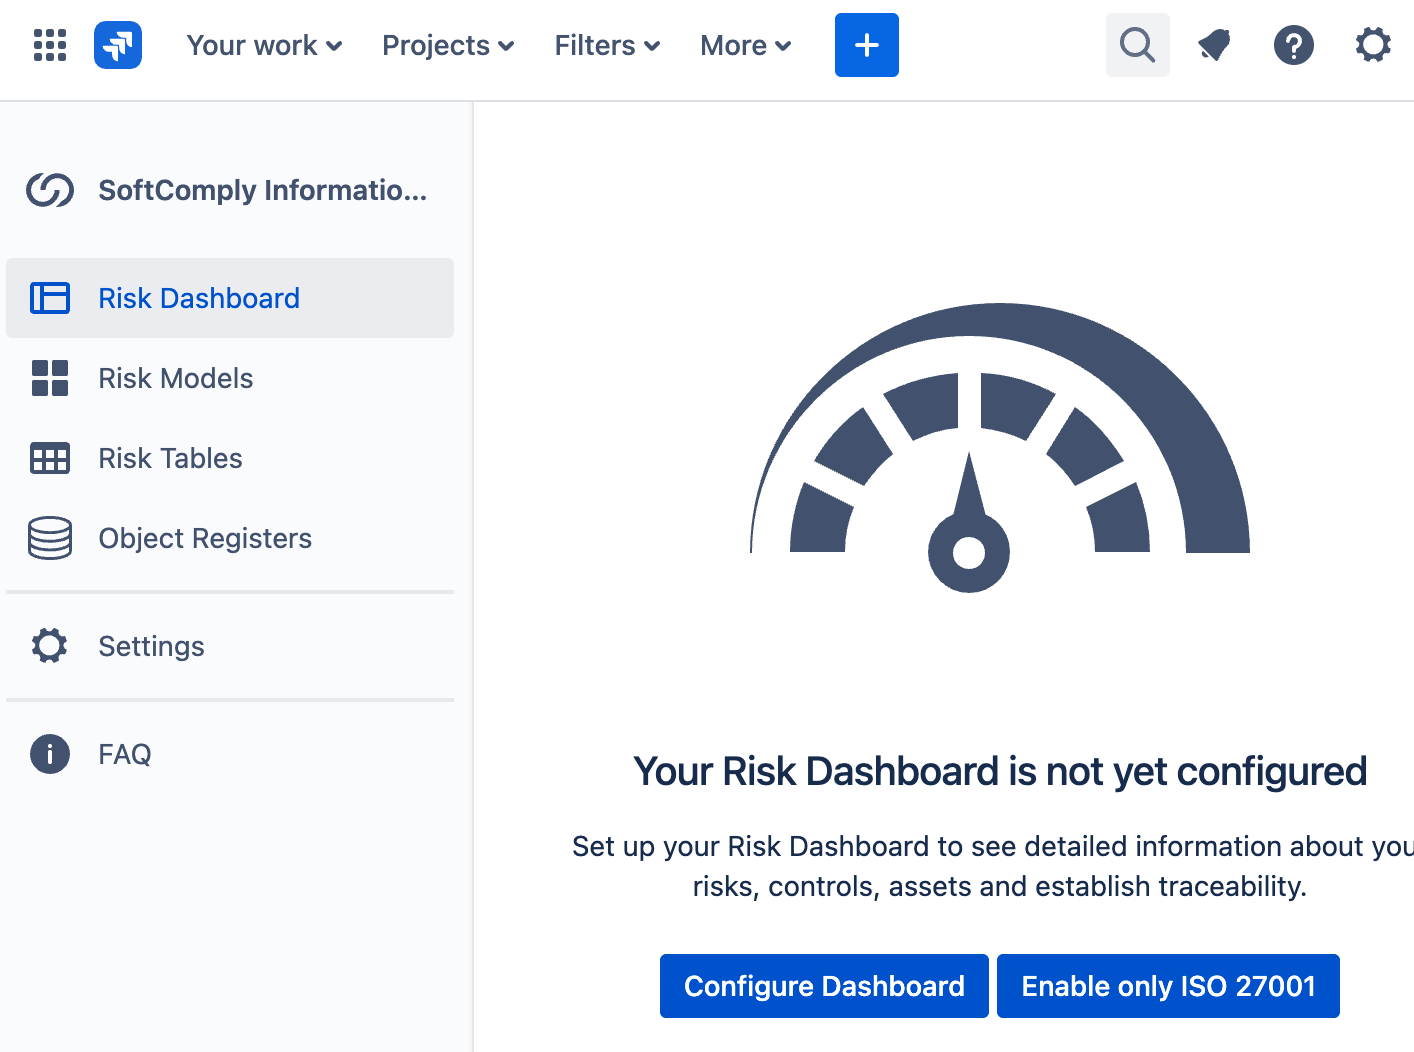Open the search magnifier icon

point(1138,45)
